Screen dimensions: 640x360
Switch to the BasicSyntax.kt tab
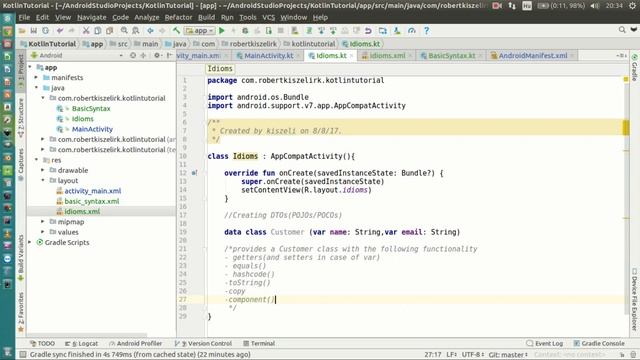451,56
